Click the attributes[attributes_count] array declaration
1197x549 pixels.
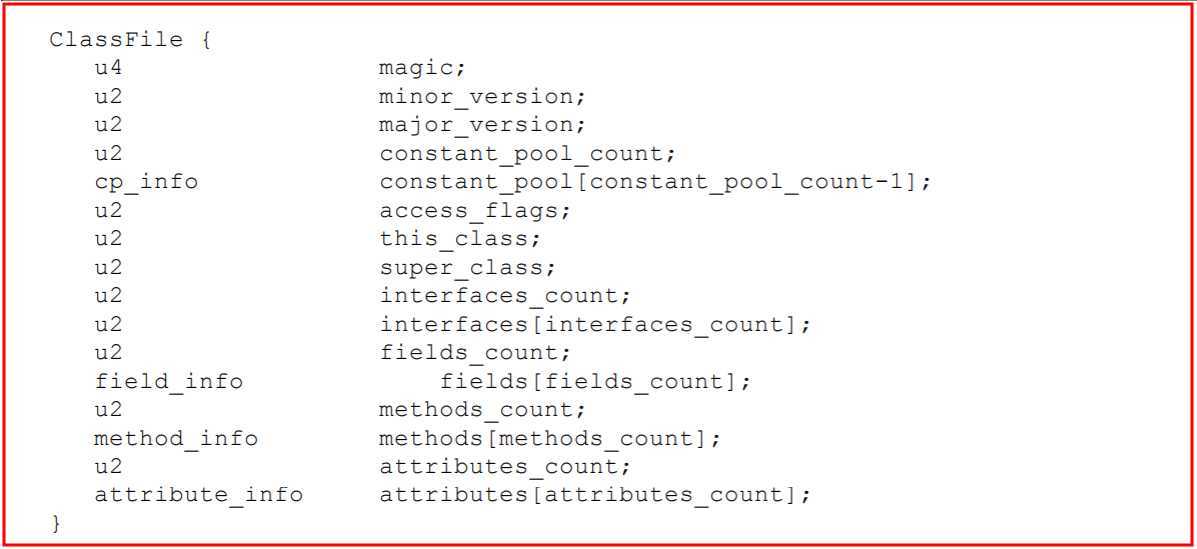click(594, 495)
